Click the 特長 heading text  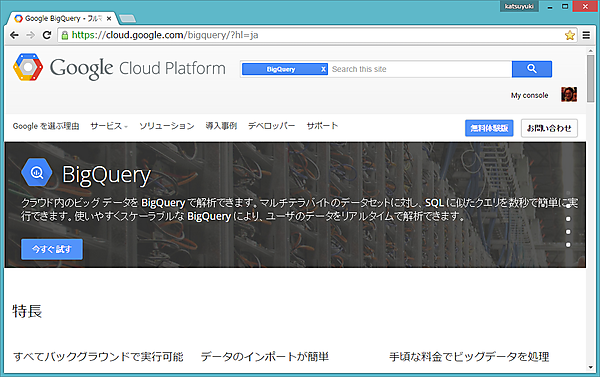pos(27,311)
